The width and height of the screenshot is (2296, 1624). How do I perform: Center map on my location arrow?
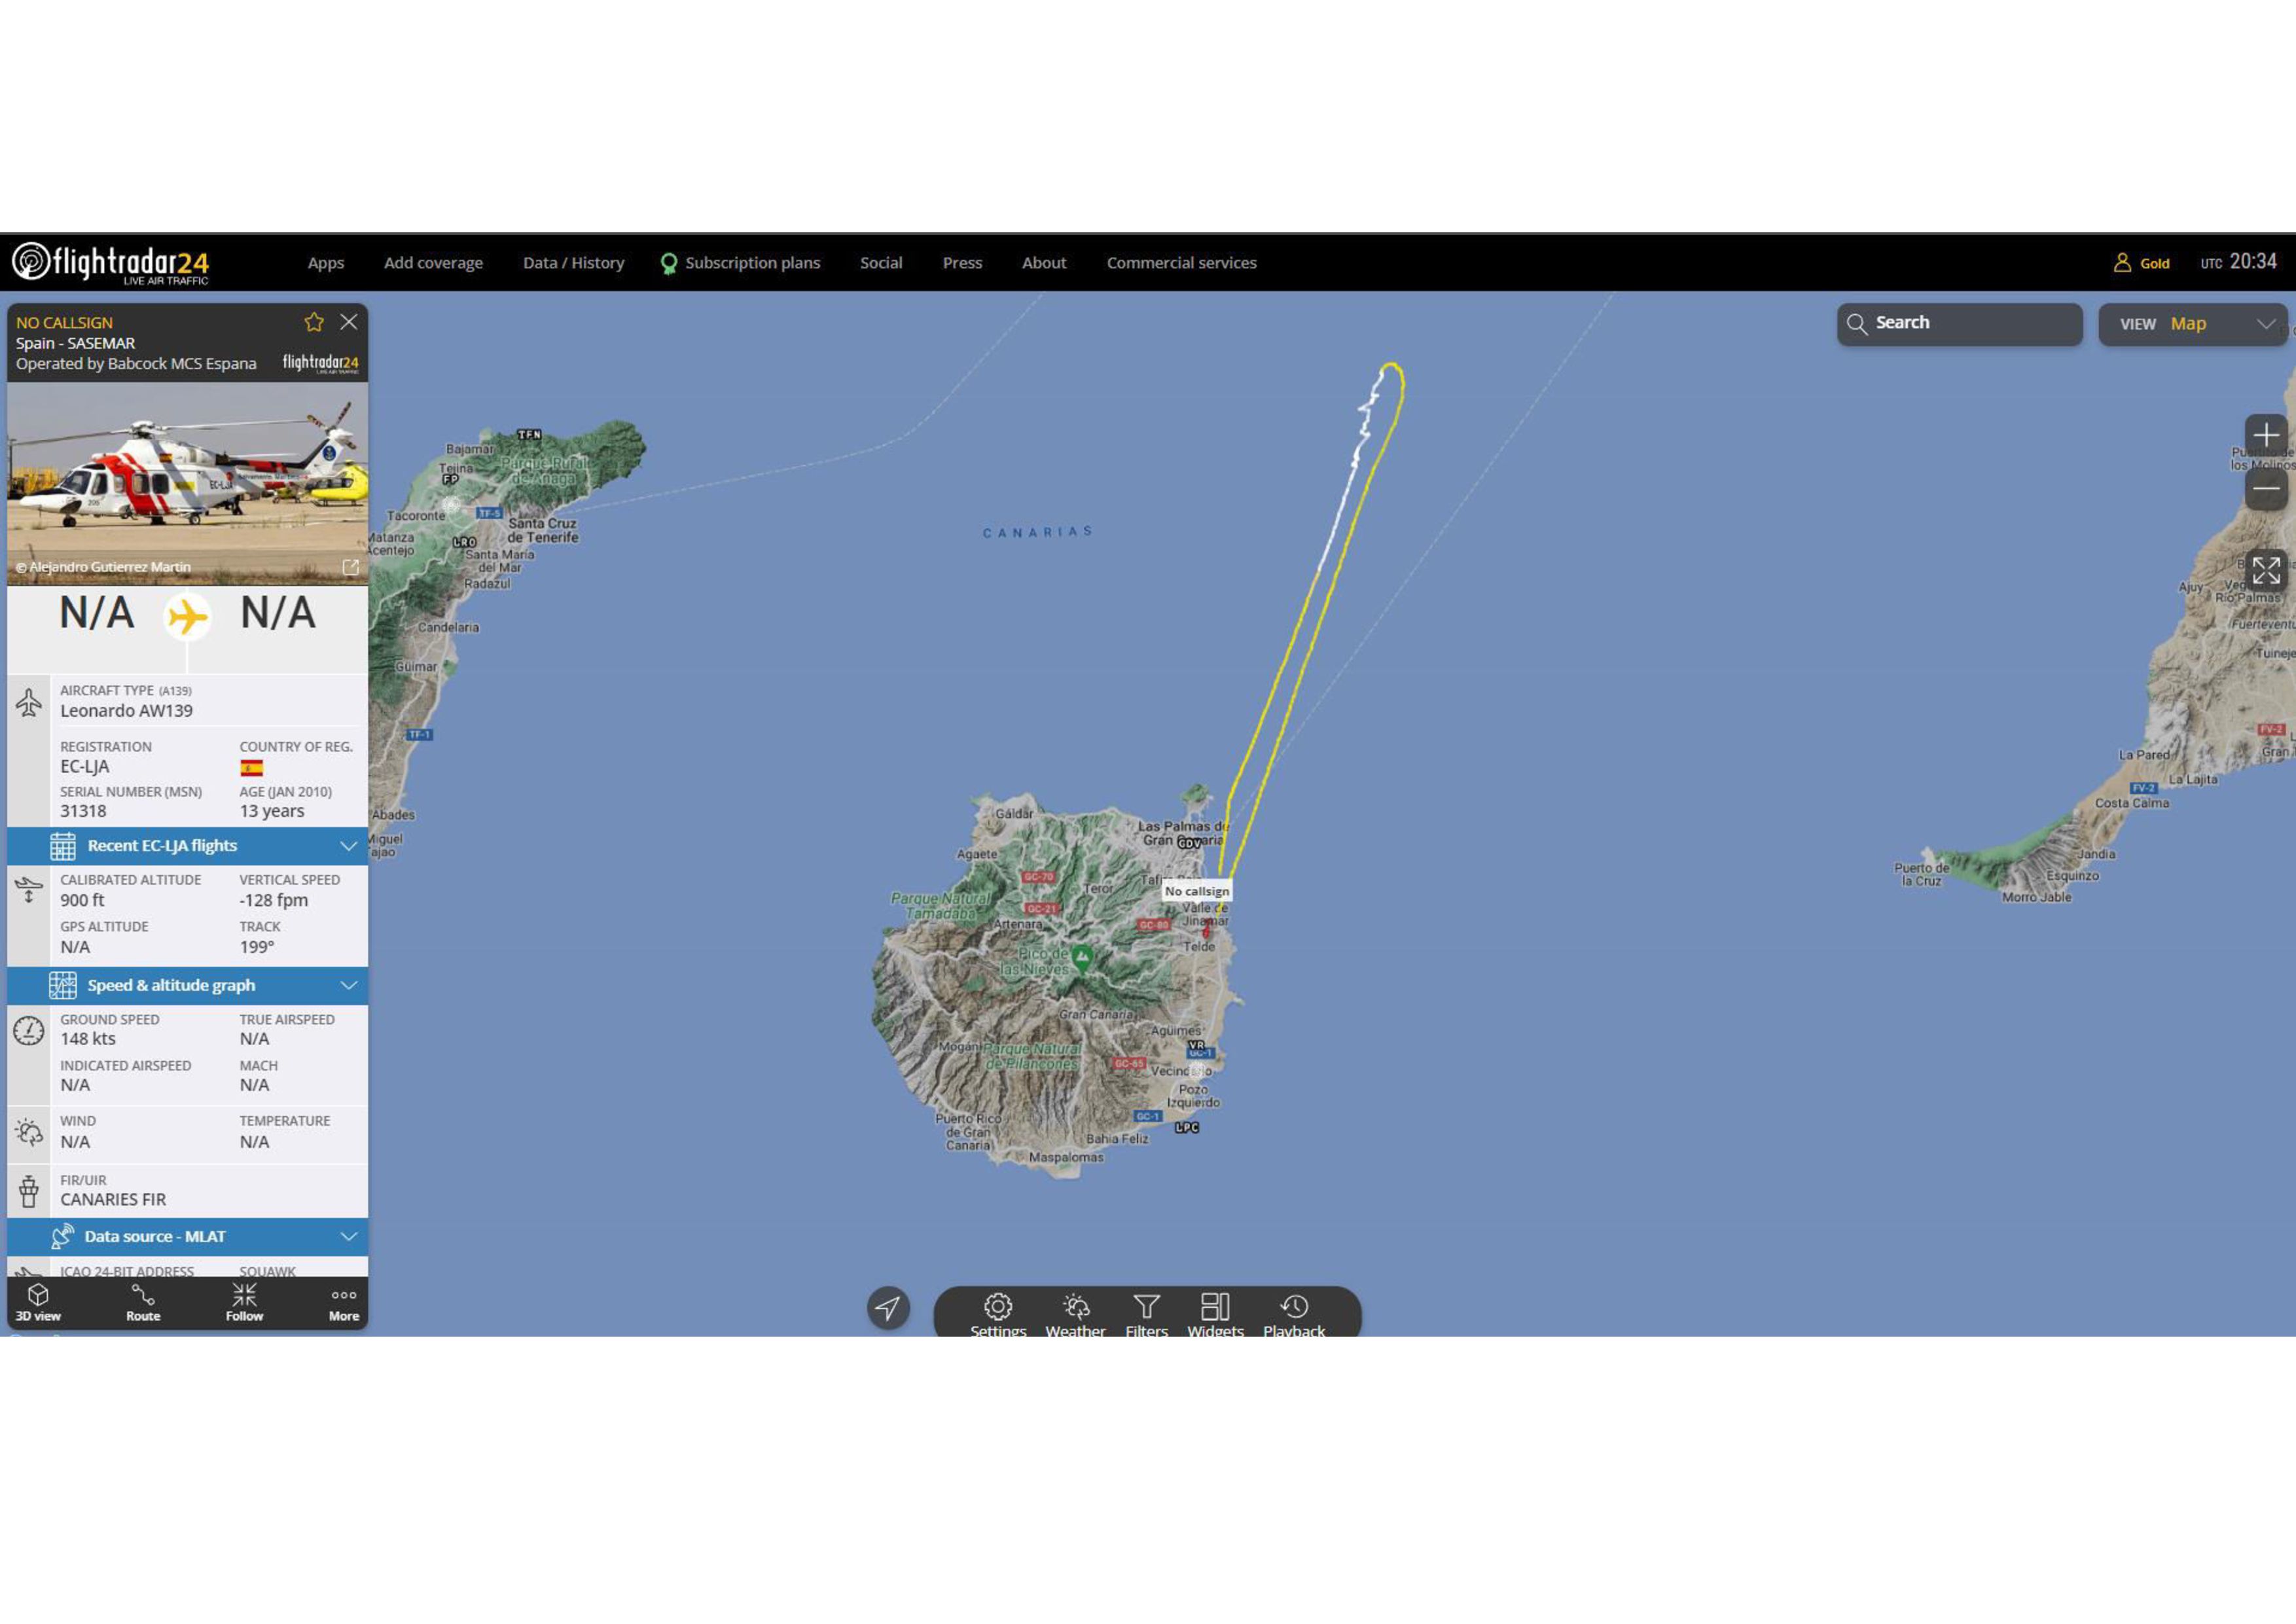888,1307
